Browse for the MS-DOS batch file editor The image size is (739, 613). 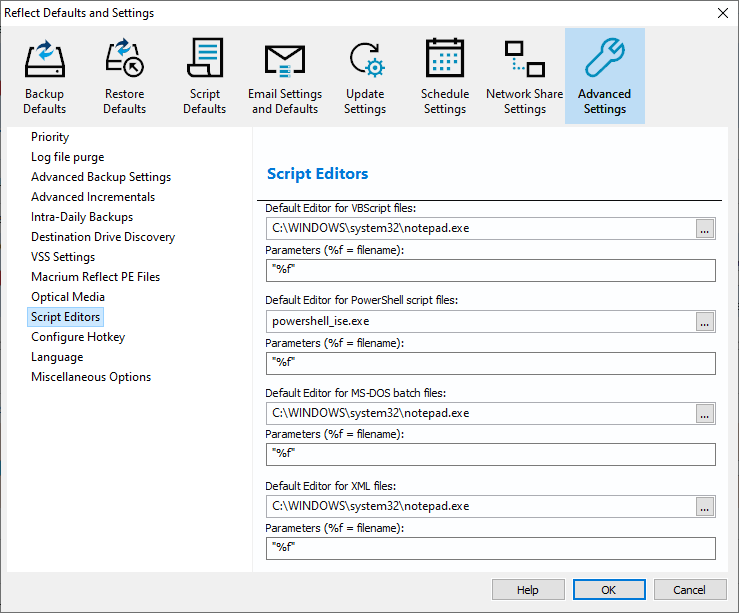click(x=705, y=413)
